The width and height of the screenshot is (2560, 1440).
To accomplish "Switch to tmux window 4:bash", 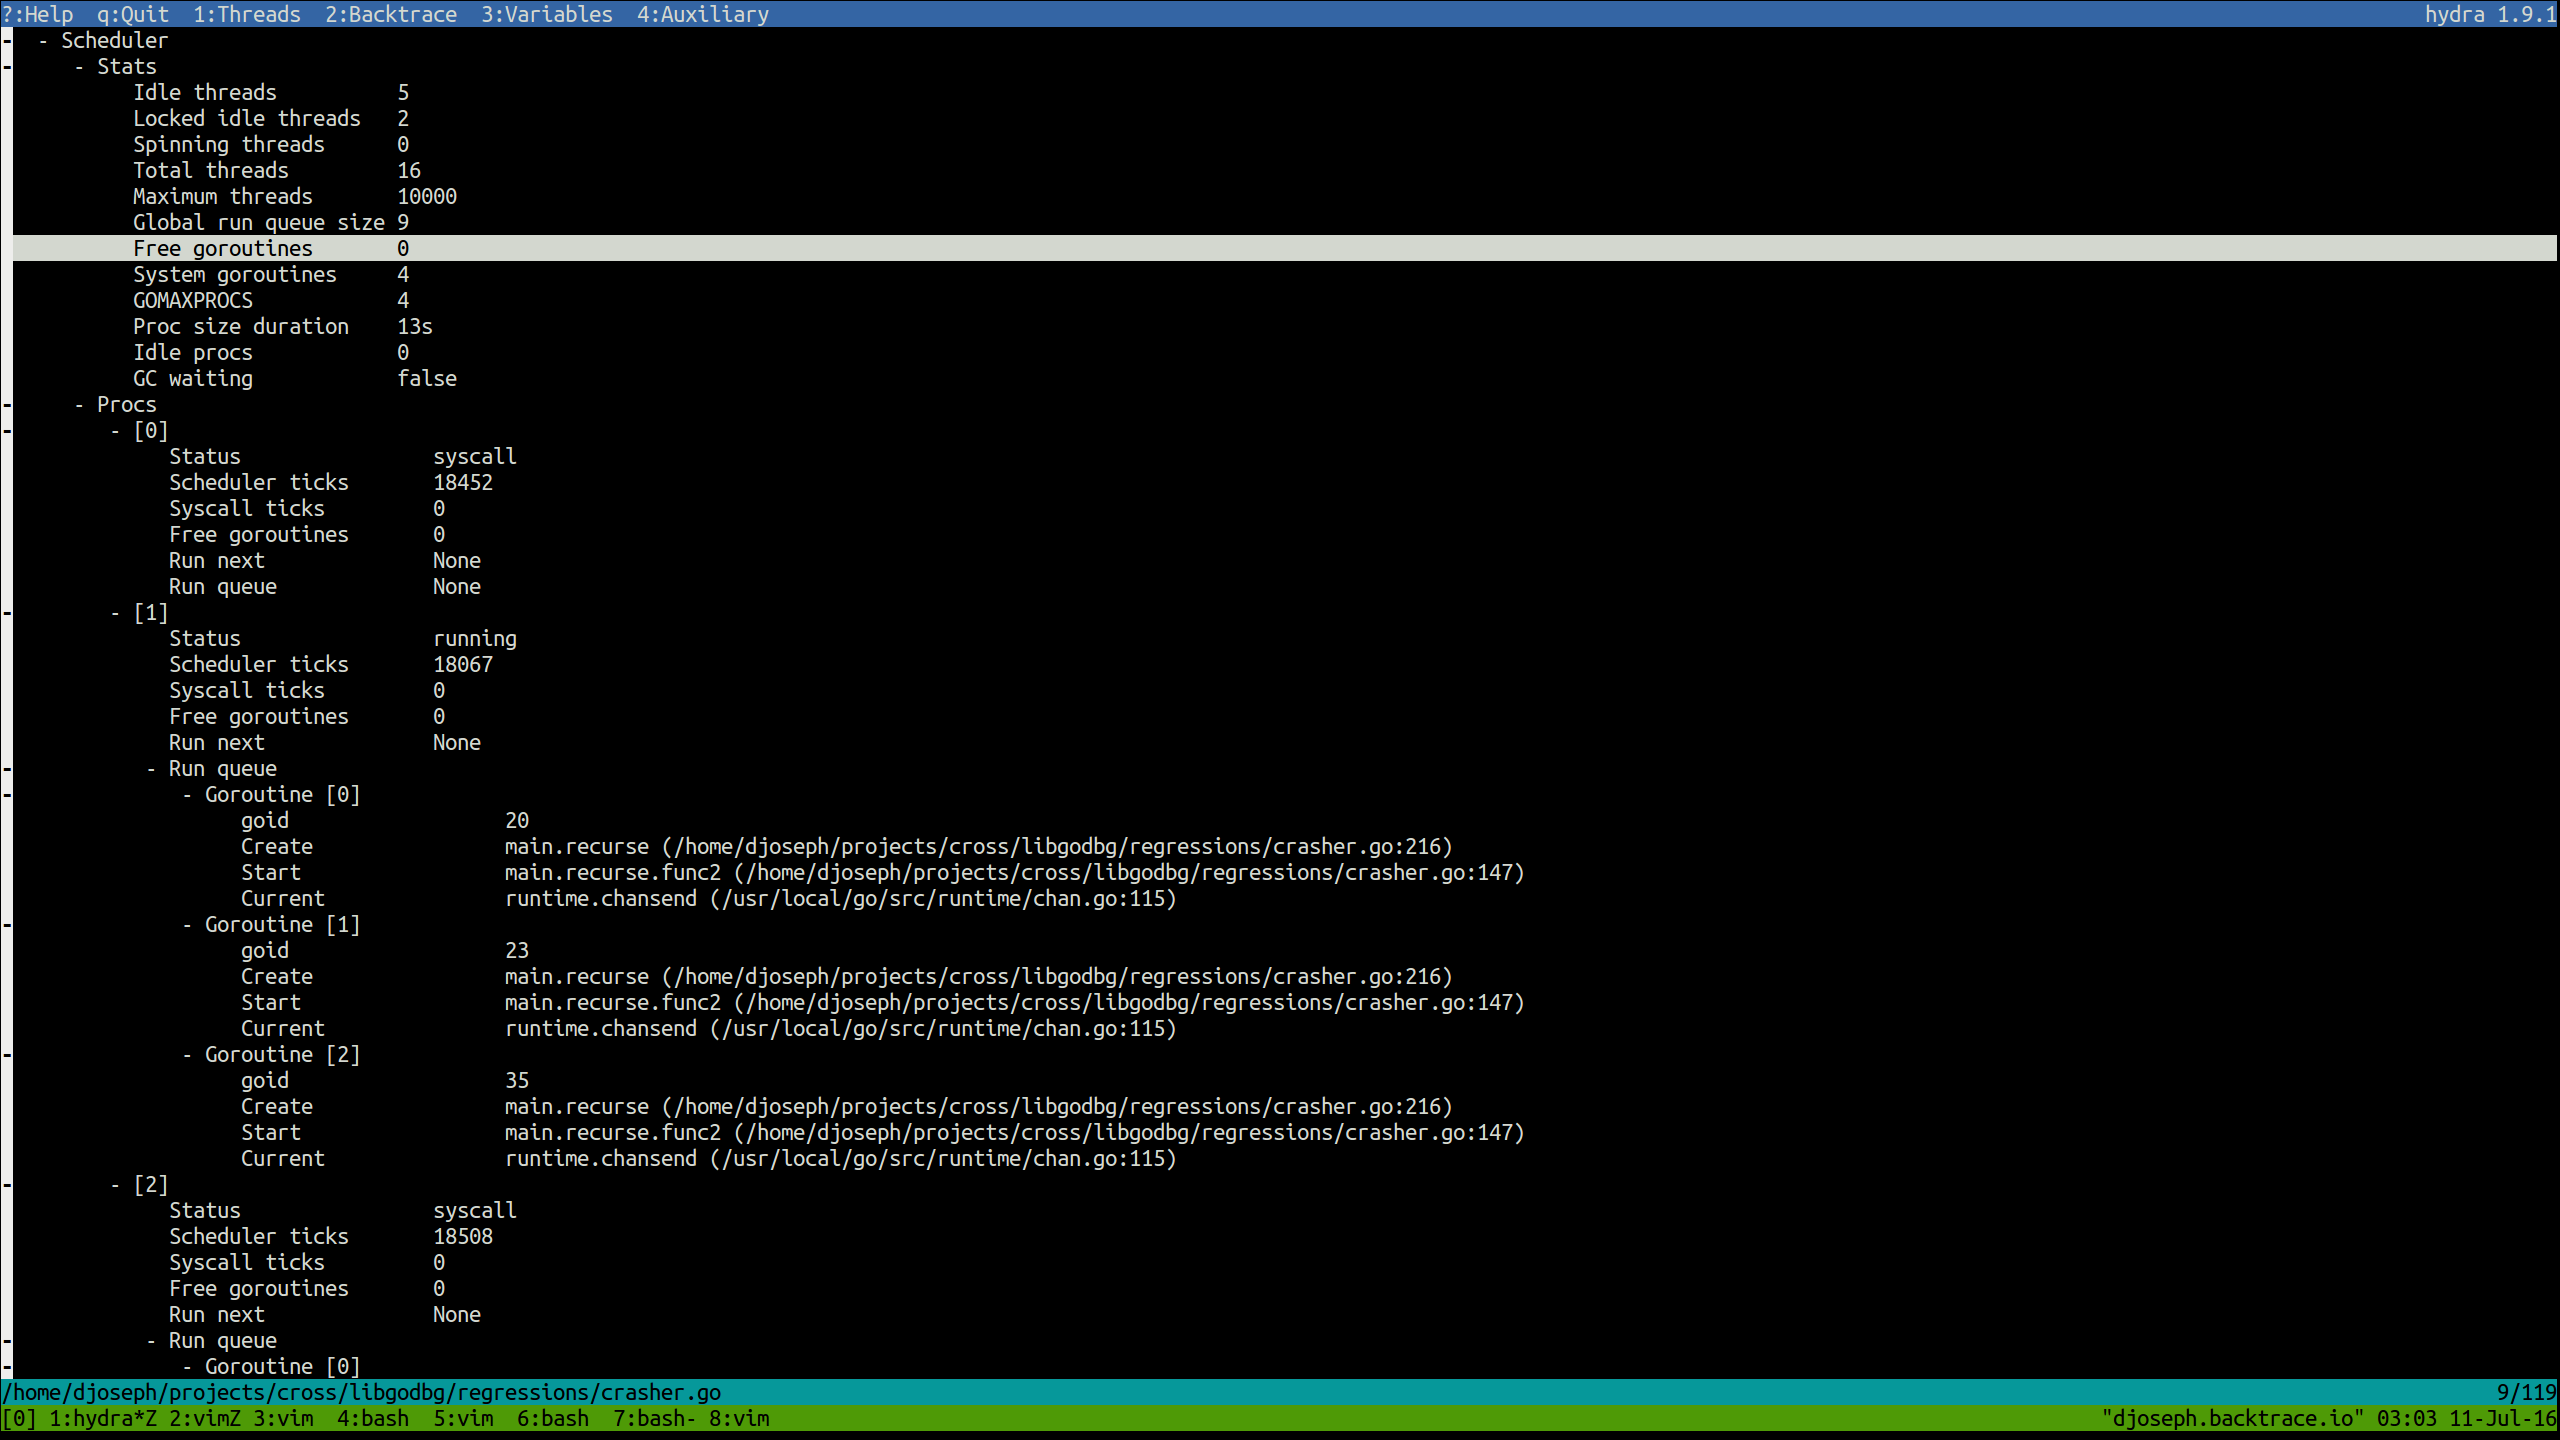I will 373,1419.
